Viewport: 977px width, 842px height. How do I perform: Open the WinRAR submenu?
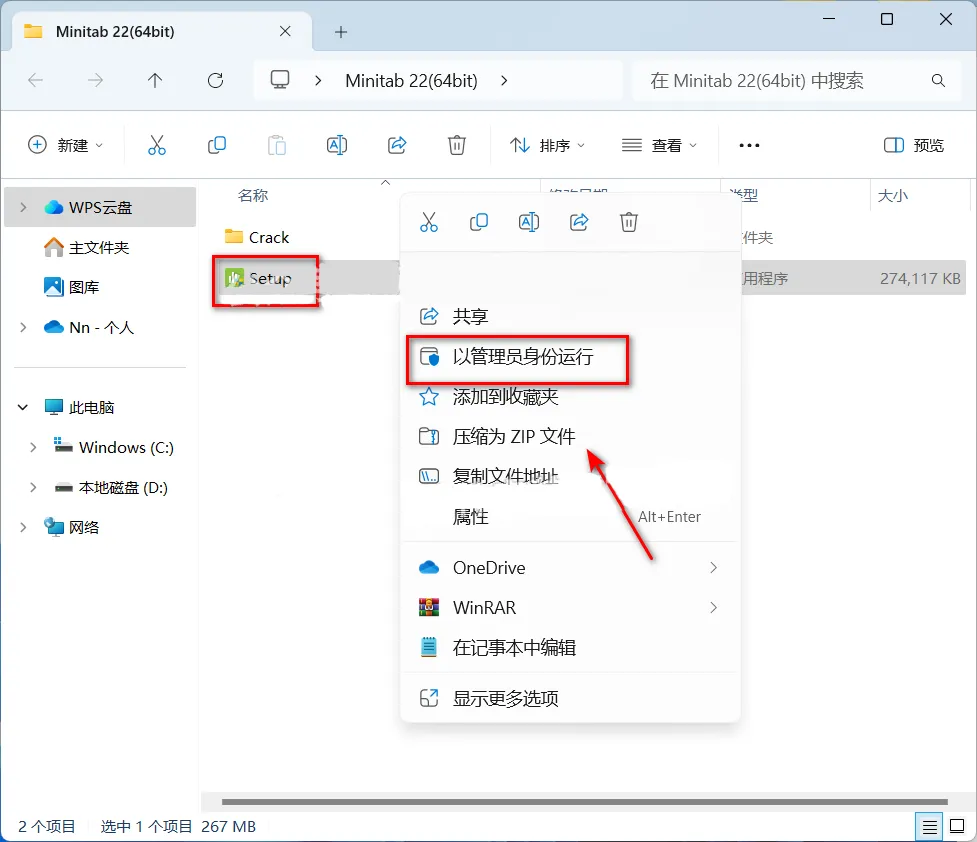570,608
